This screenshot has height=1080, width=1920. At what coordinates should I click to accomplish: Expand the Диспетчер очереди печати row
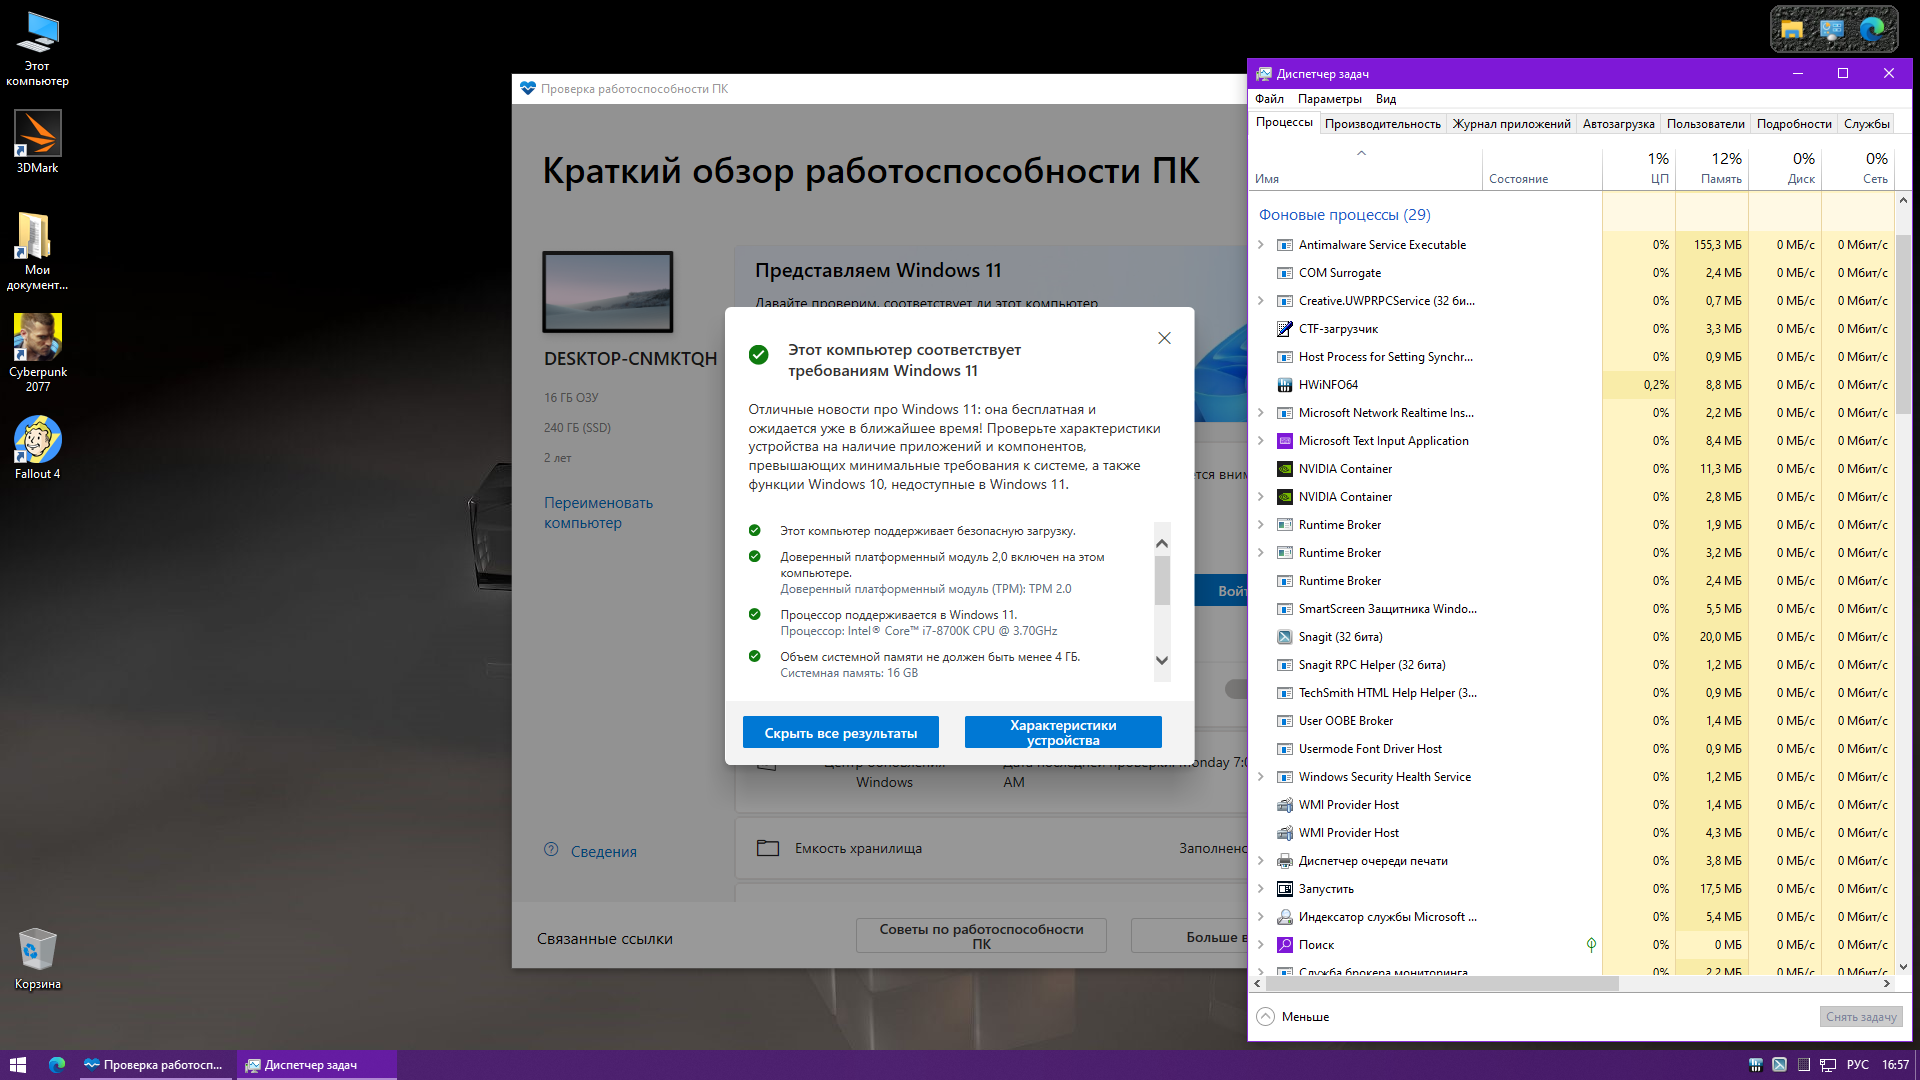tap(1261, 861)
